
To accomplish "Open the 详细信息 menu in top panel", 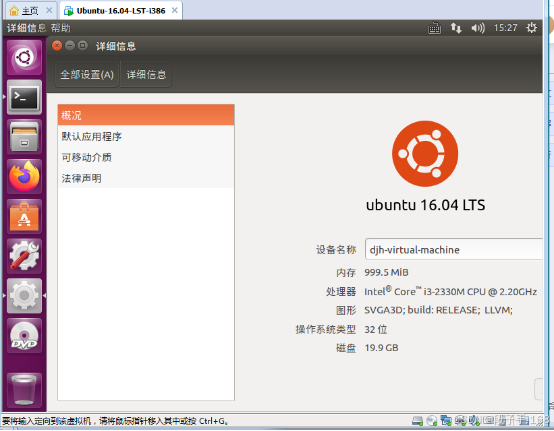I will (x=26, y=28).
